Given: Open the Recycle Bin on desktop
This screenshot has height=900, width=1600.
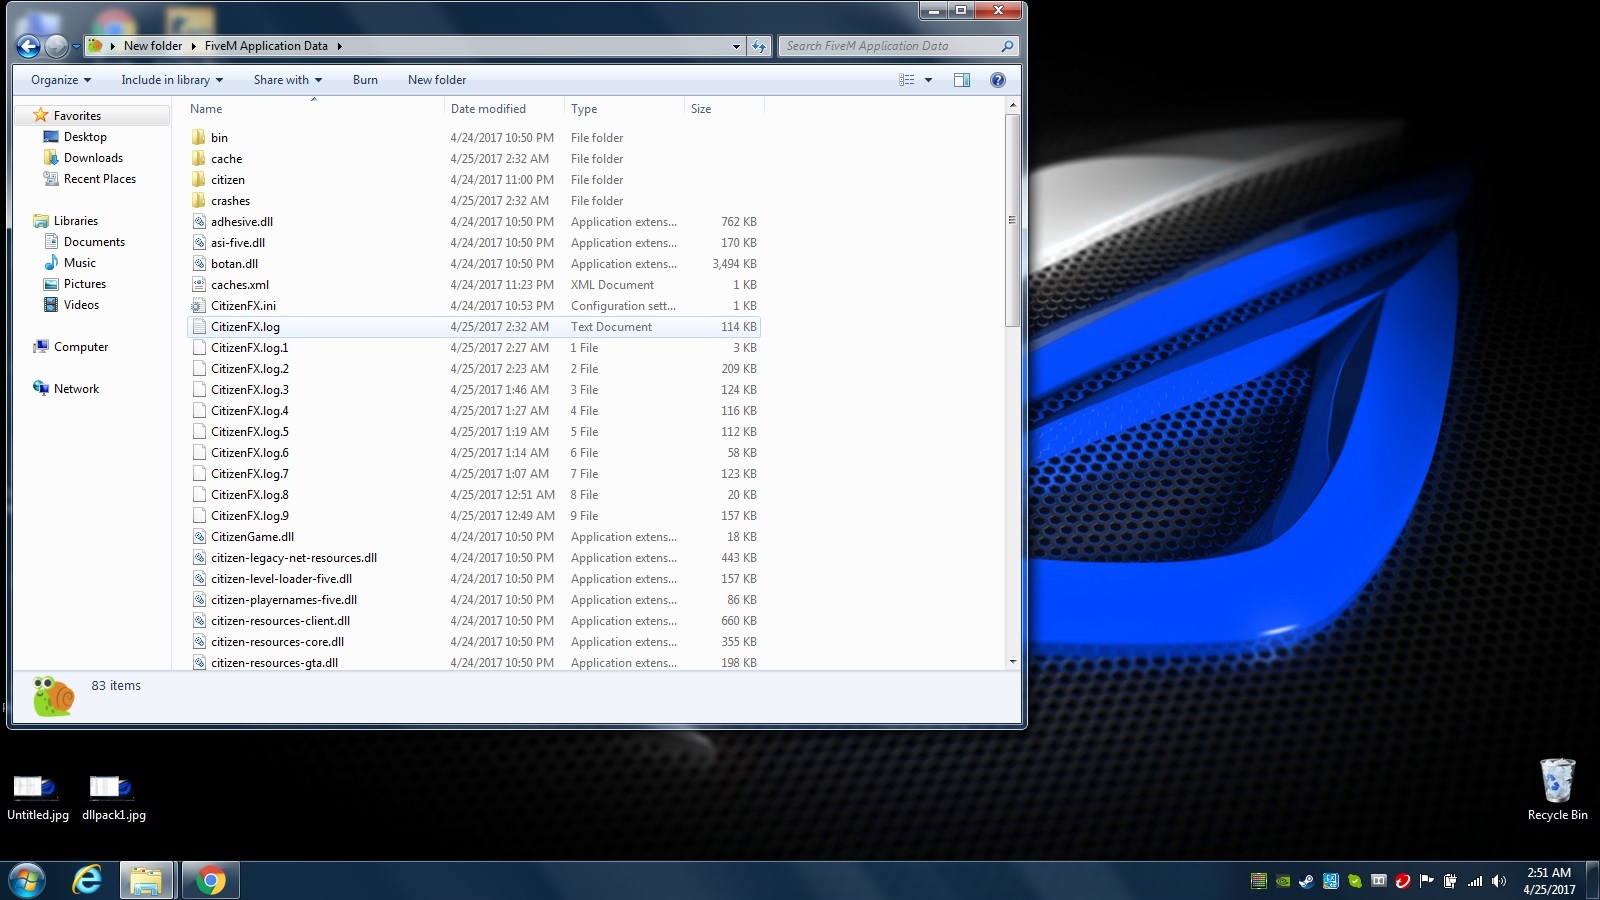Looking at the screenshot, I should (x=1557, y=780).
